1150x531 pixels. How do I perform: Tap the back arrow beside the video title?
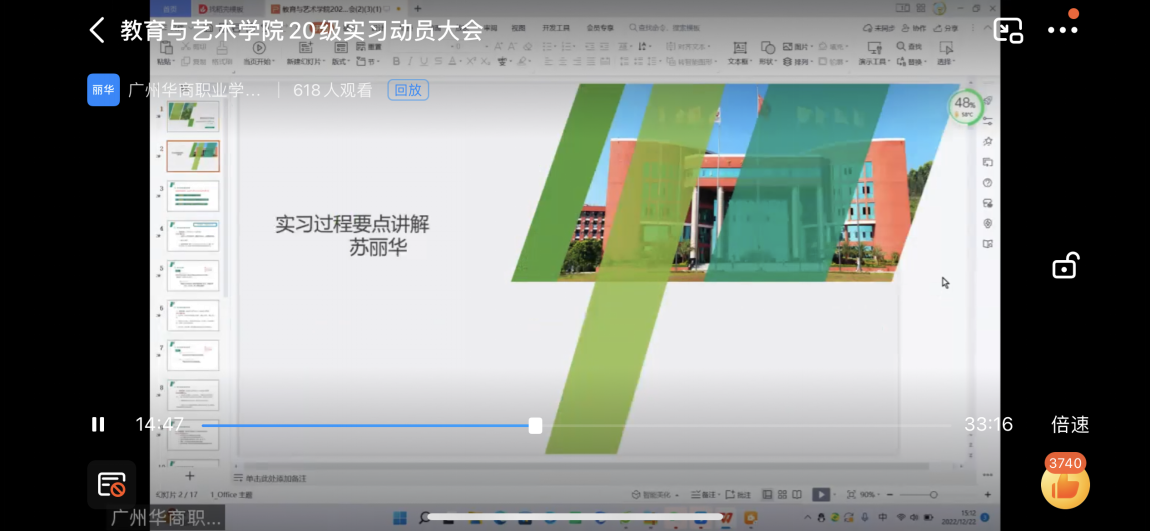pos(97,30)
